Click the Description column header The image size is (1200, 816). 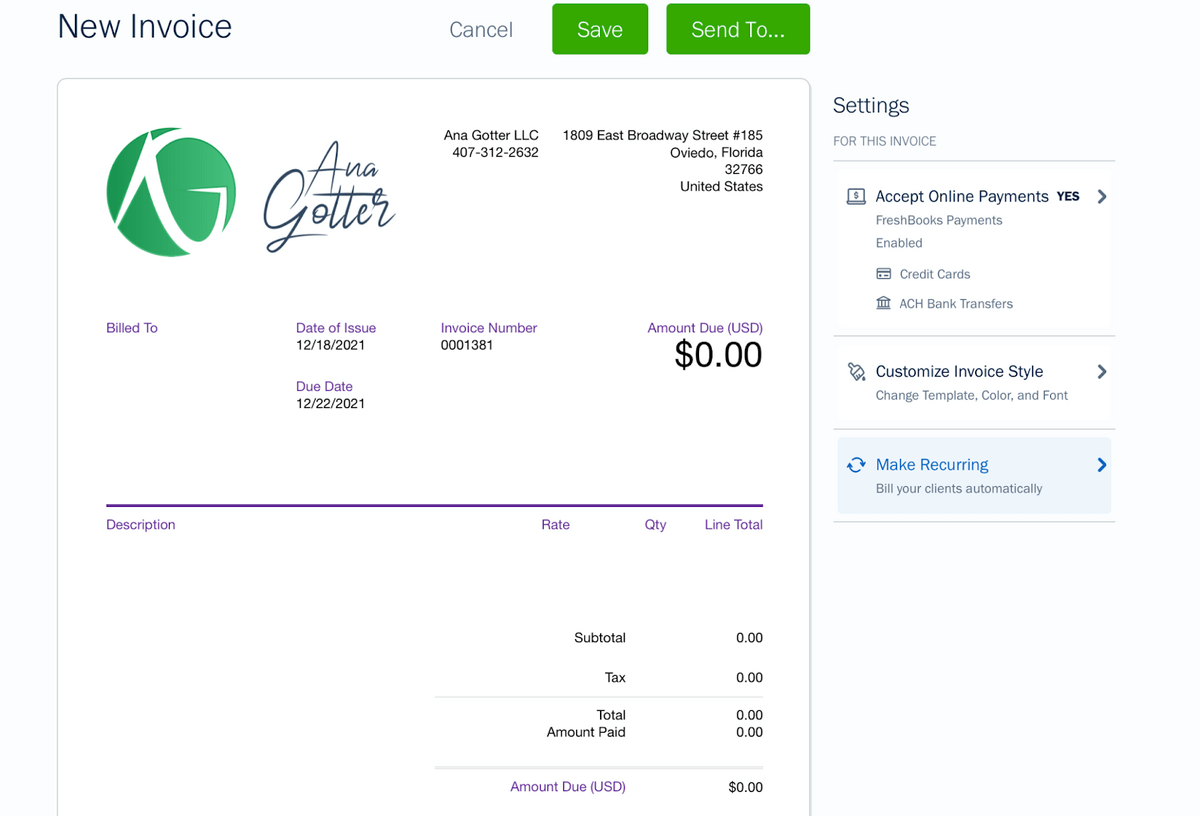[141, 525]
